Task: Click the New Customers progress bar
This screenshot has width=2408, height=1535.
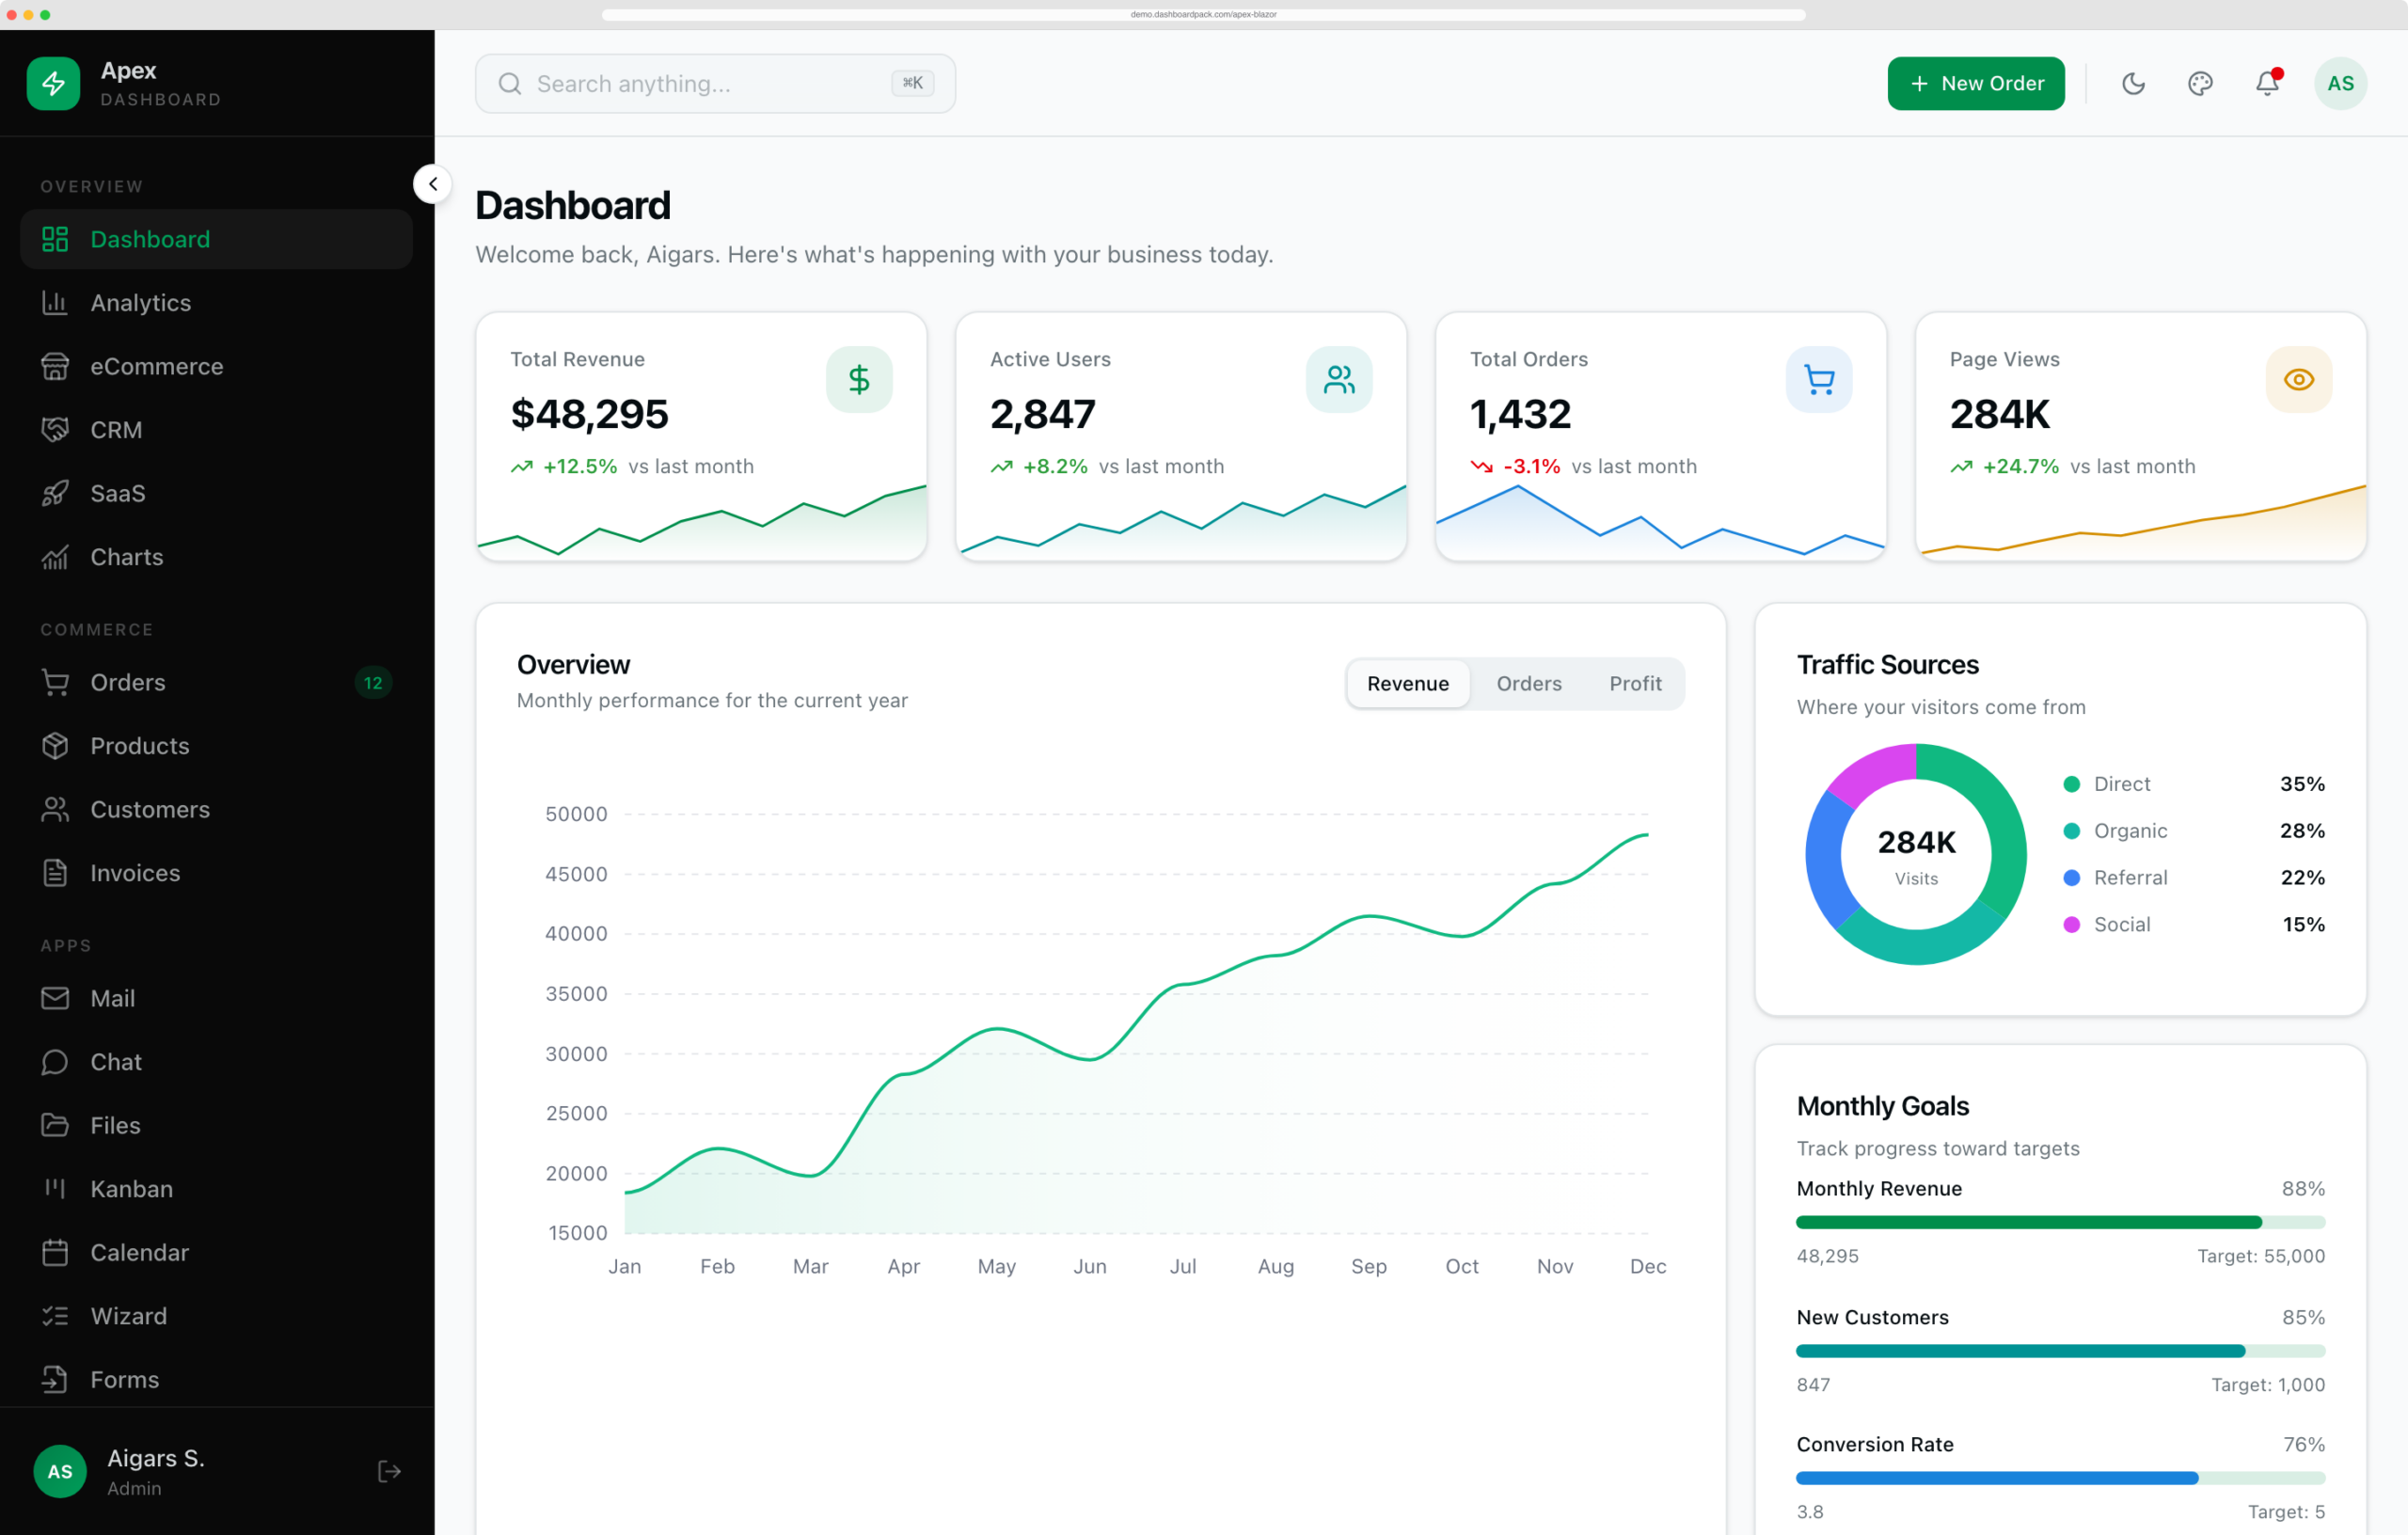Action: coord(2060,1351)
